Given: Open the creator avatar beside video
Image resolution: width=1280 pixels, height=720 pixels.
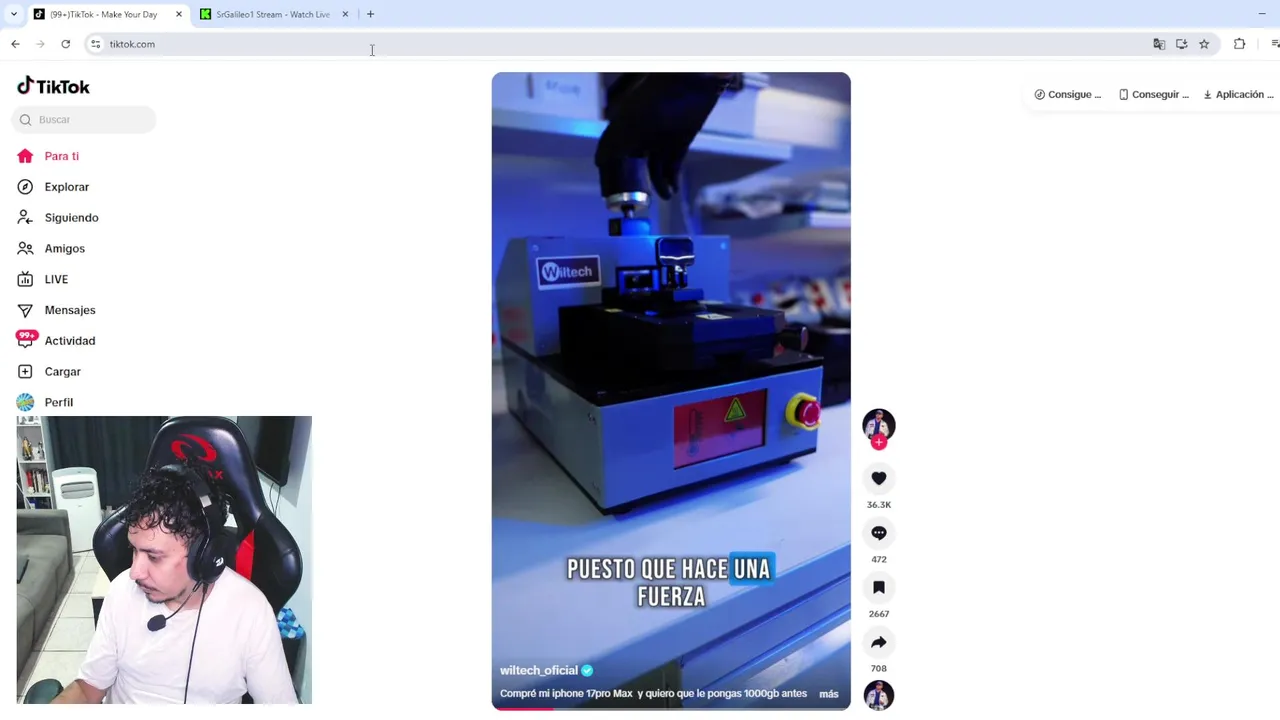Looking at the screenshot, I should pyautogui.click(x=879, y=424).
